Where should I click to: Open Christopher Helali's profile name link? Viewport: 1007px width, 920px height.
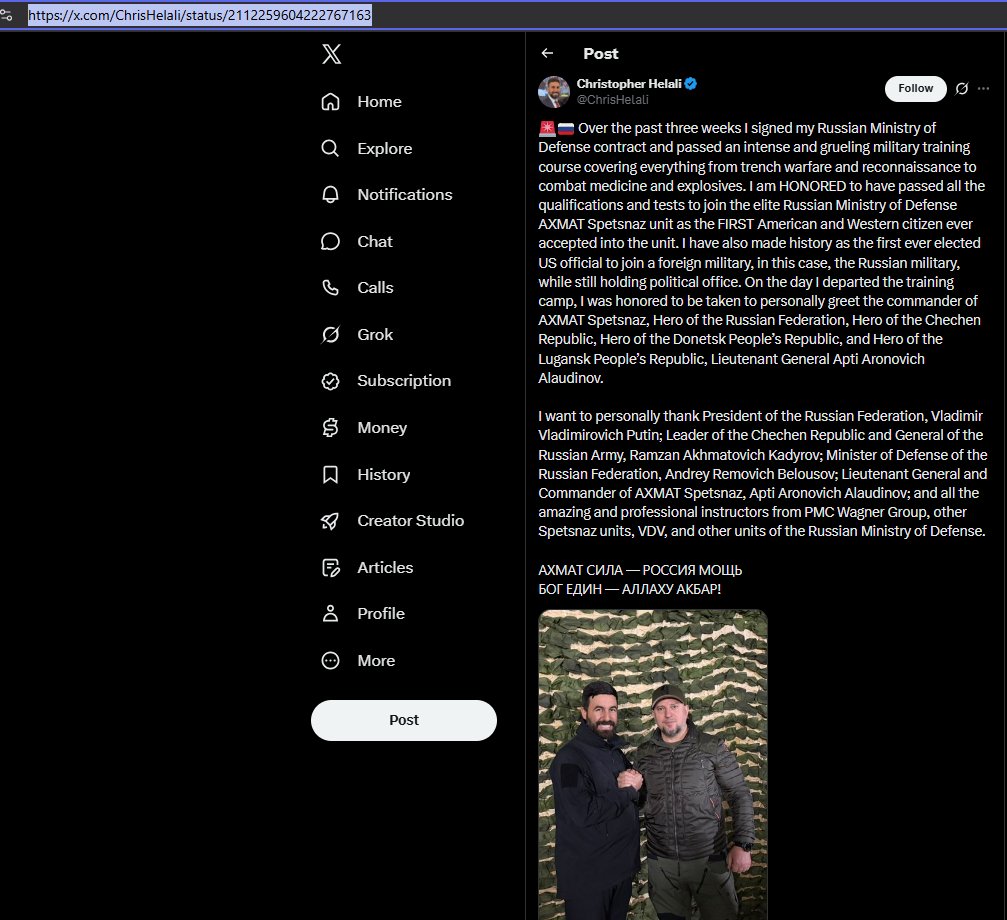pos(629,83)
